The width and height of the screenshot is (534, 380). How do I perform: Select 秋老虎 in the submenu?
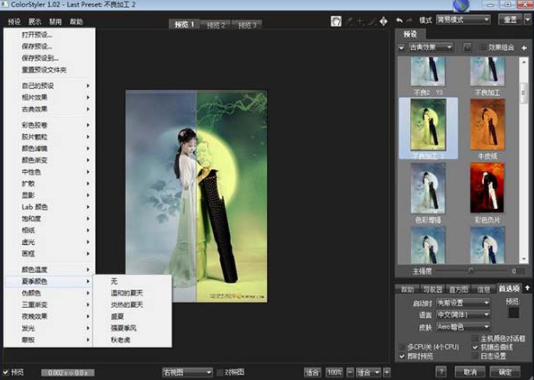[132, 339]
